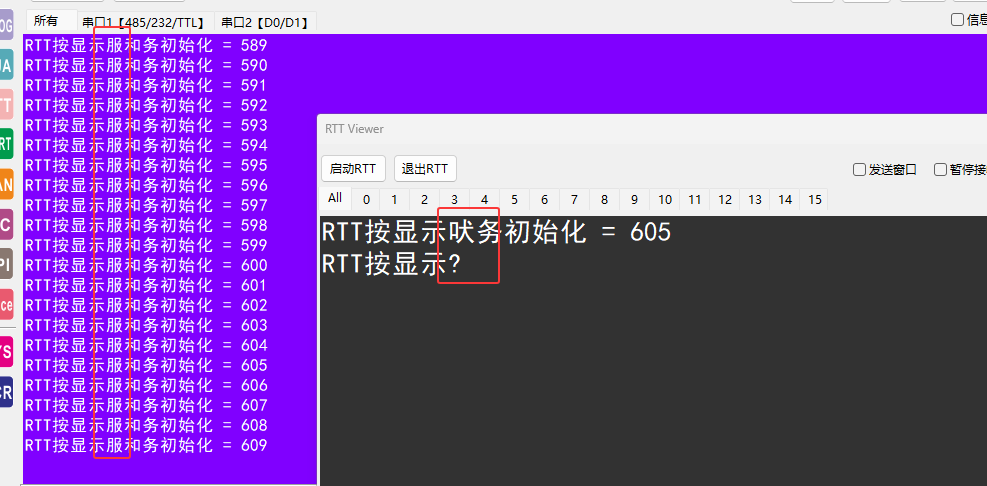Switch to RTT channel tab 15
The image size is (987, 486).
tap(815, 200)
